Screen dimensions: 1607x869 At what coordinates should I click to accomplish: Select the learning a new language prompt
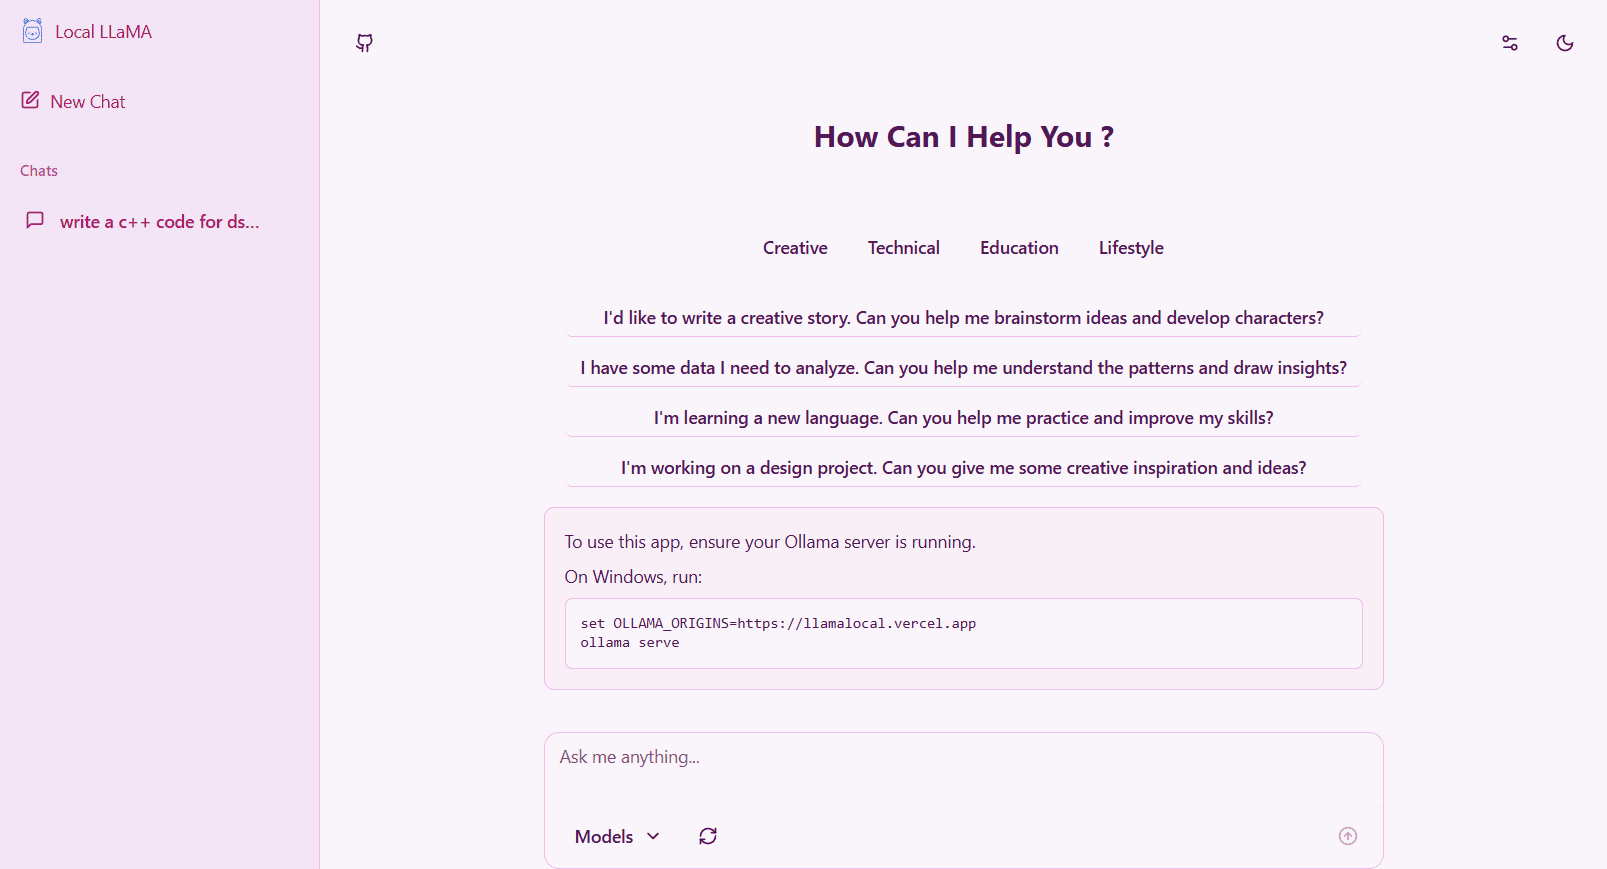[964, 418]
